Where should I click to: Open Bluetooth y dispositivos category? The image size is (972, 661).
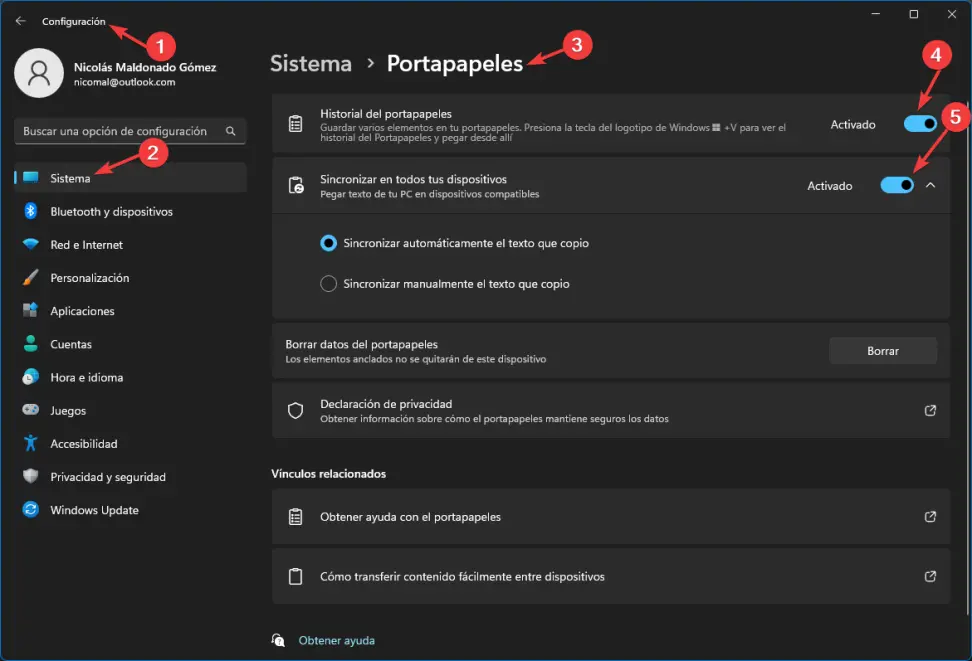click(130, 211)
